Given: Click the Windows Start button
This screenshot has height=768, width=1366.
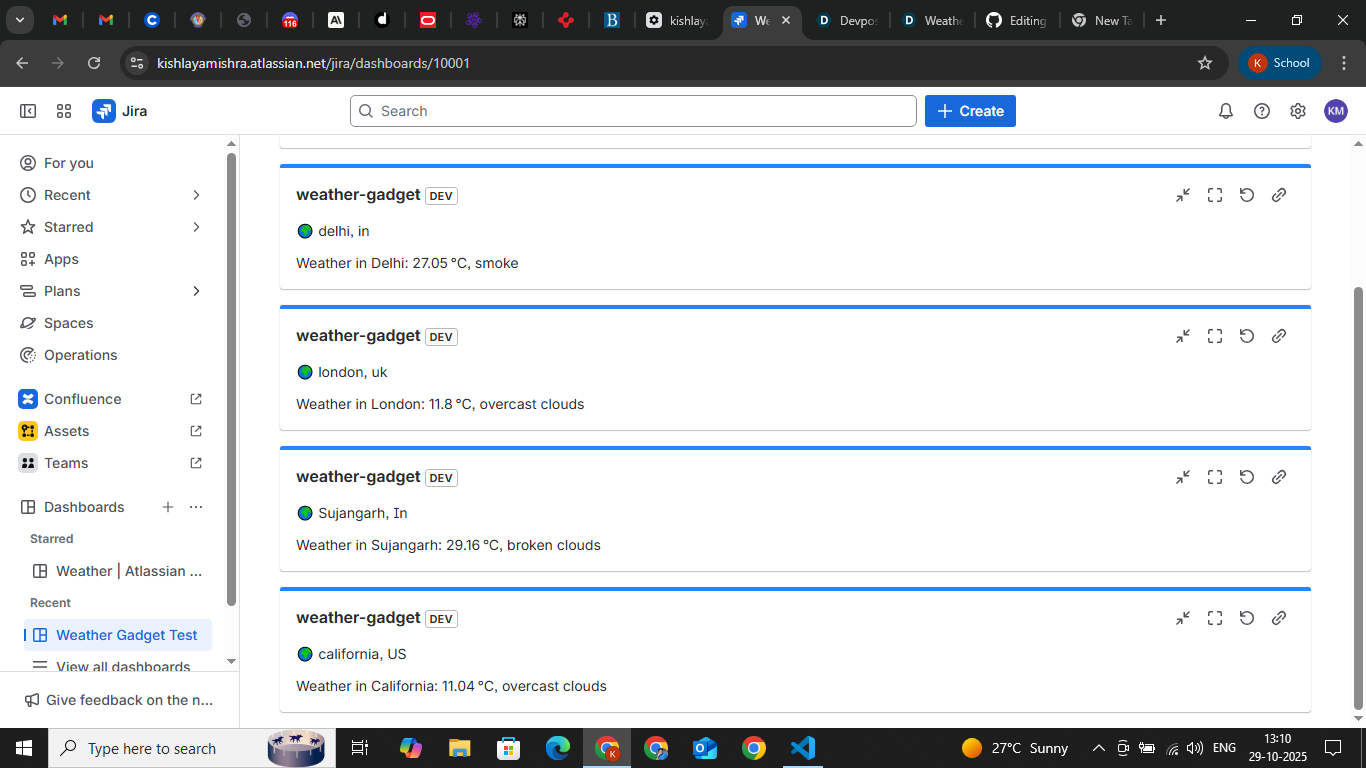Looking at the screenshot, I should (x=24, y=748).
